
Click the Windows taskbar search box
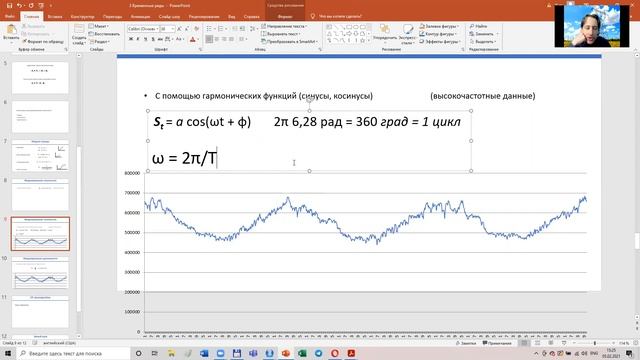73,353
